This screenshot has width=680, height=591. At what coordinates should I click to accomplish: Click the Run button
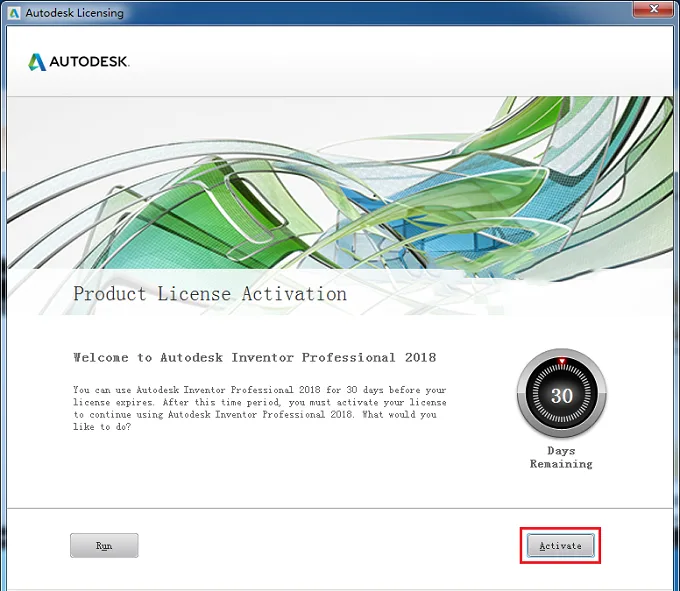(104, 545)
